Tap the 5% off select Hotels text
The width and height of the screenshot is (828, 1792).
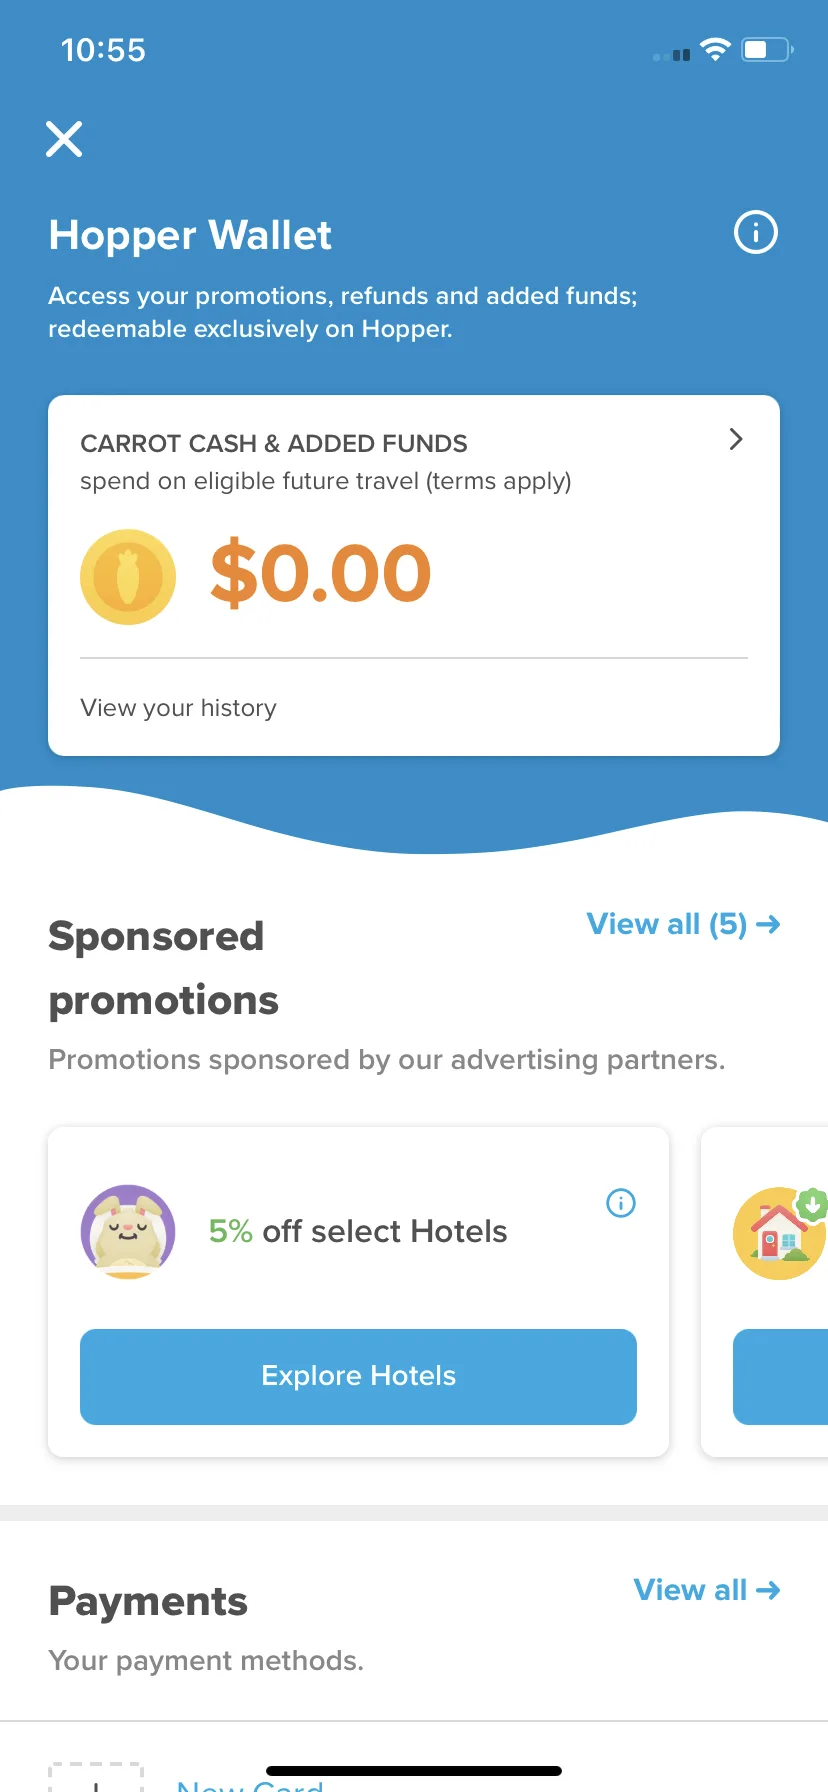[358, 1231]
